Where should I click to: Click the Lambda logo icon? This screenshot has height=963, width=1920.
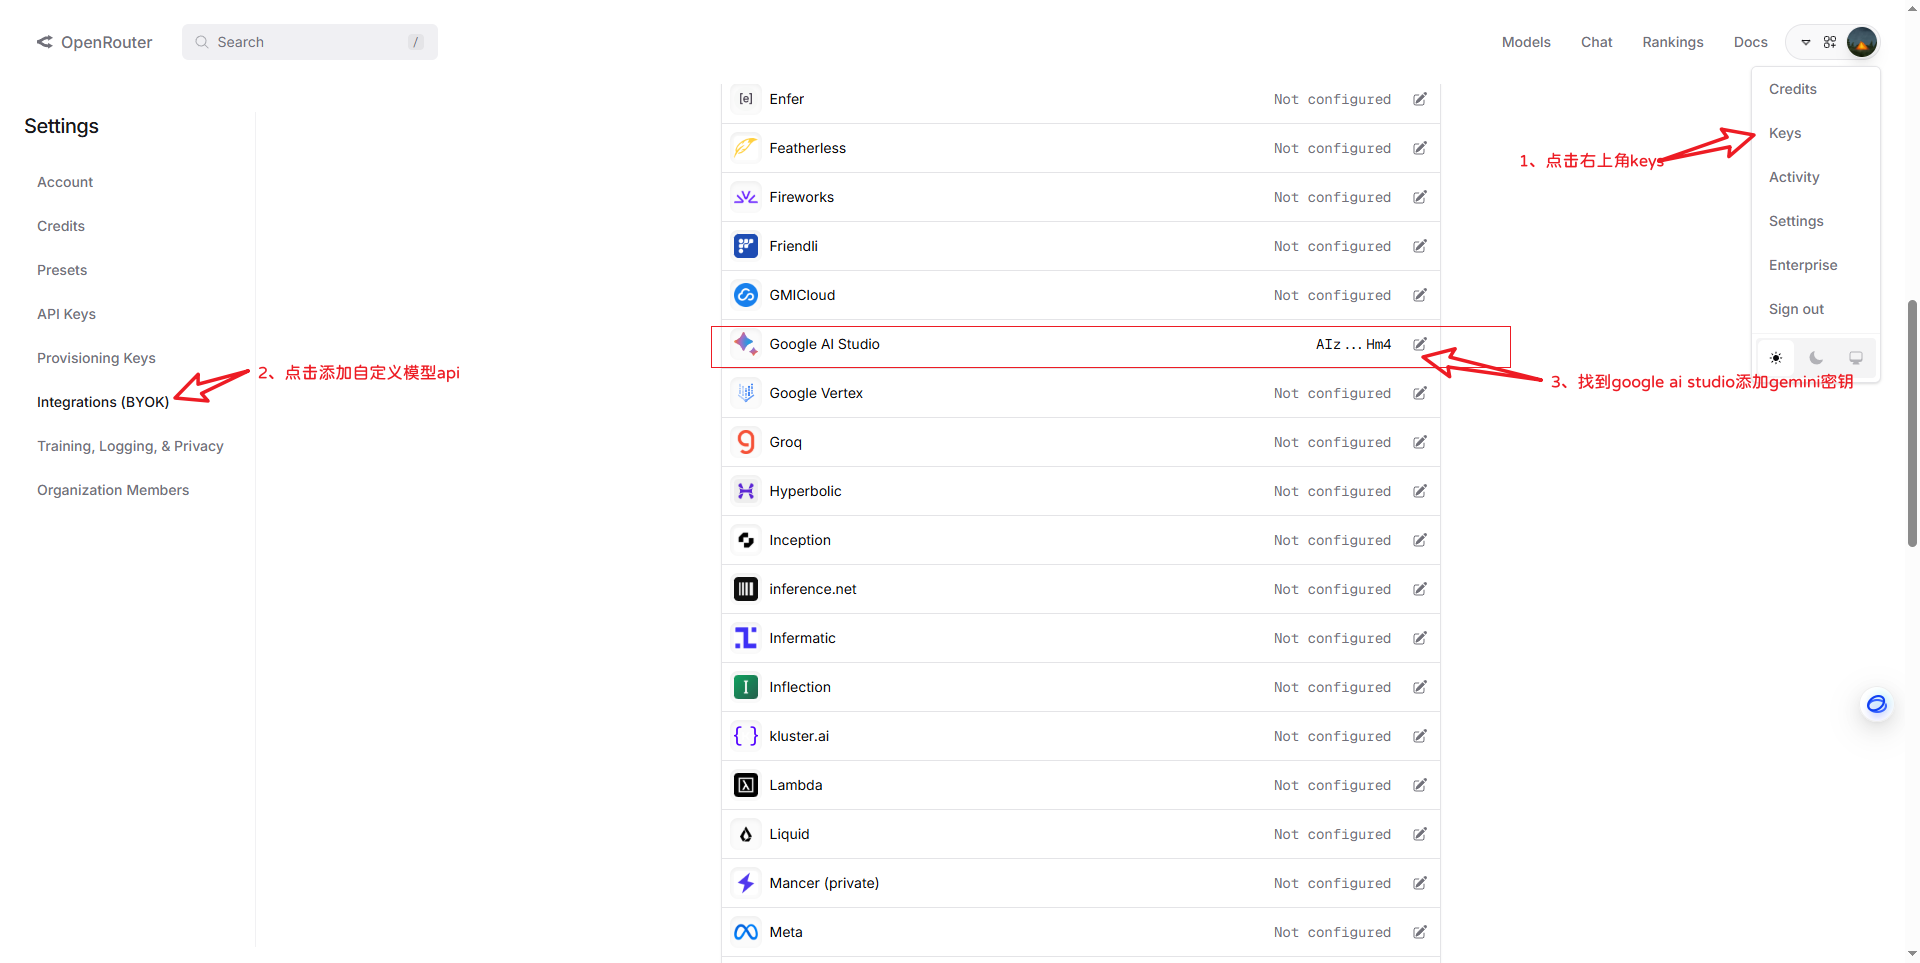745,785
